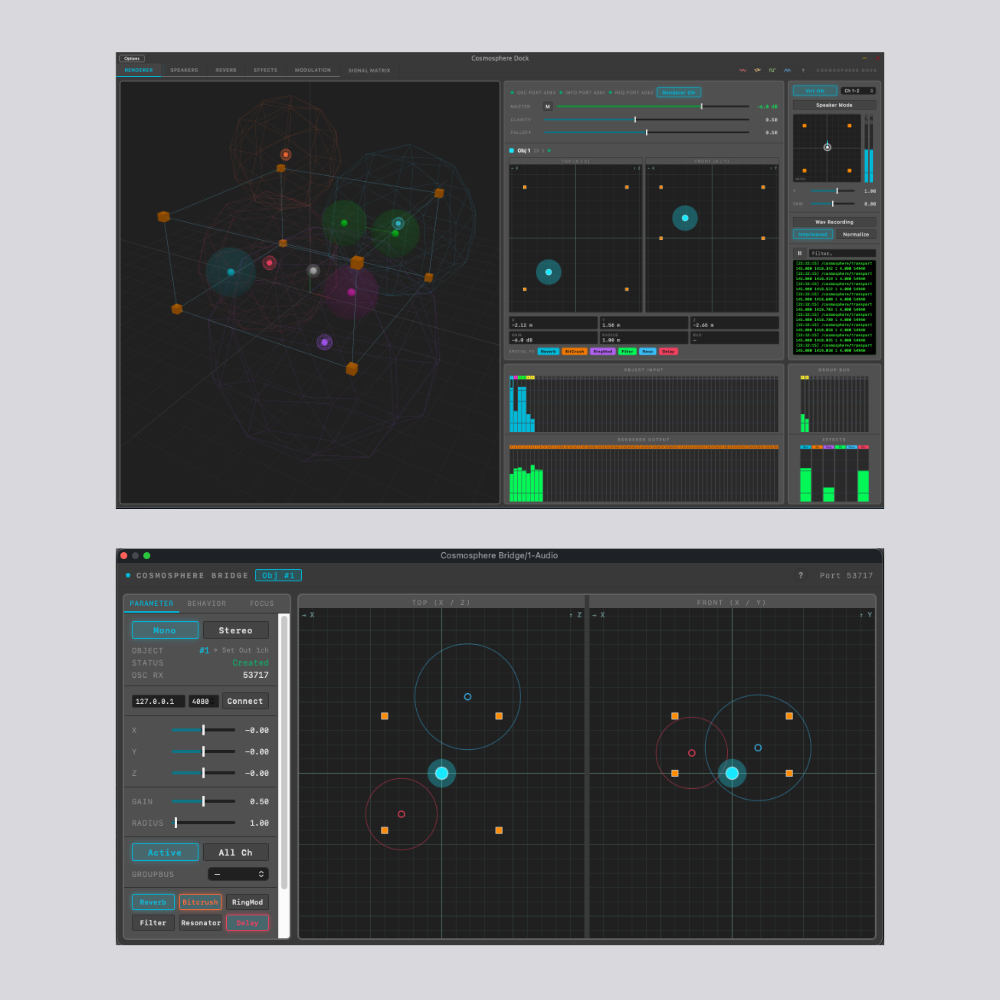Switch to the Effects tab

pyautogui.click(x=265, y=70)
